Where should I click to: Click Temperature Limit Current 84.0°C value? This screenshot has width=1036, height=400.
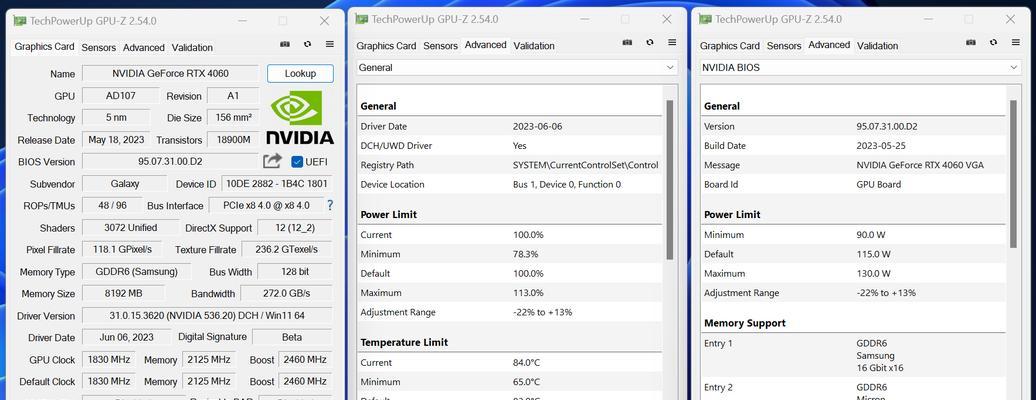[x=527, y=362]
